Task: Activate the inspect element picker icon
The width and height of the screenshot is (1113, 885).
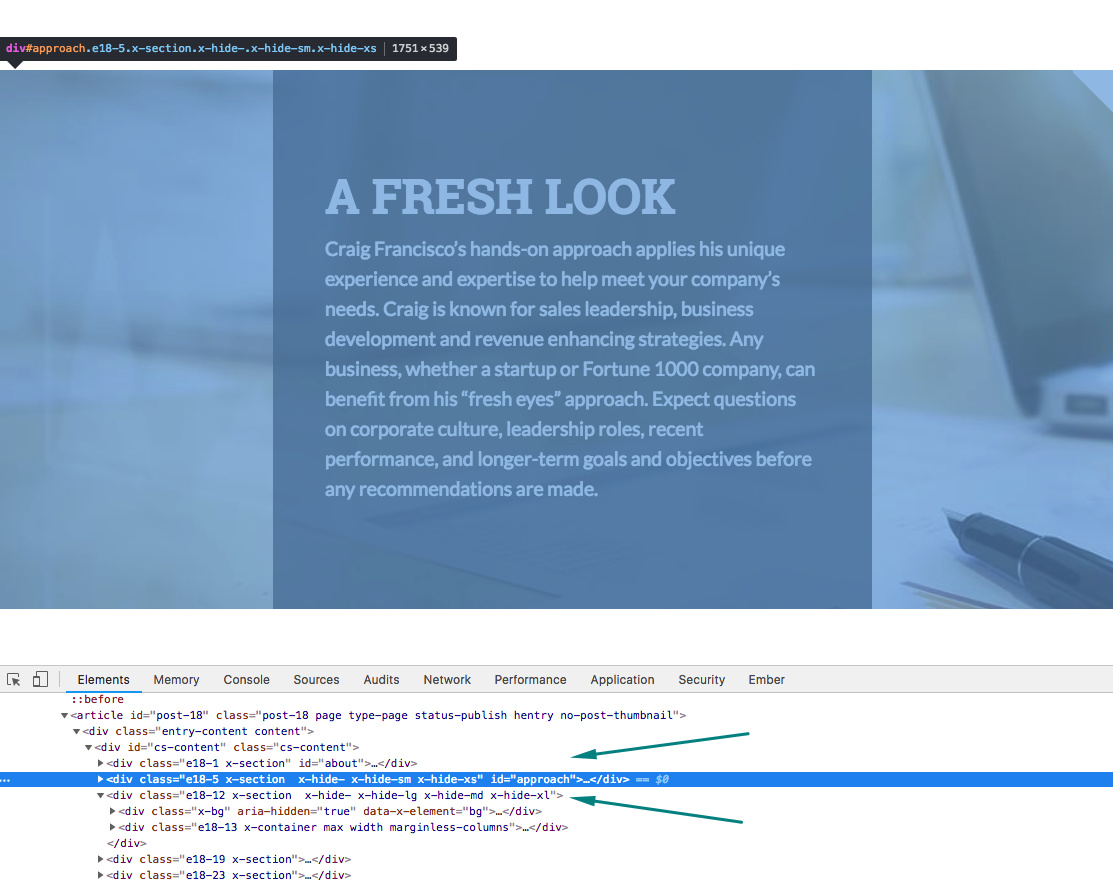Action: (x=13, y=679)
